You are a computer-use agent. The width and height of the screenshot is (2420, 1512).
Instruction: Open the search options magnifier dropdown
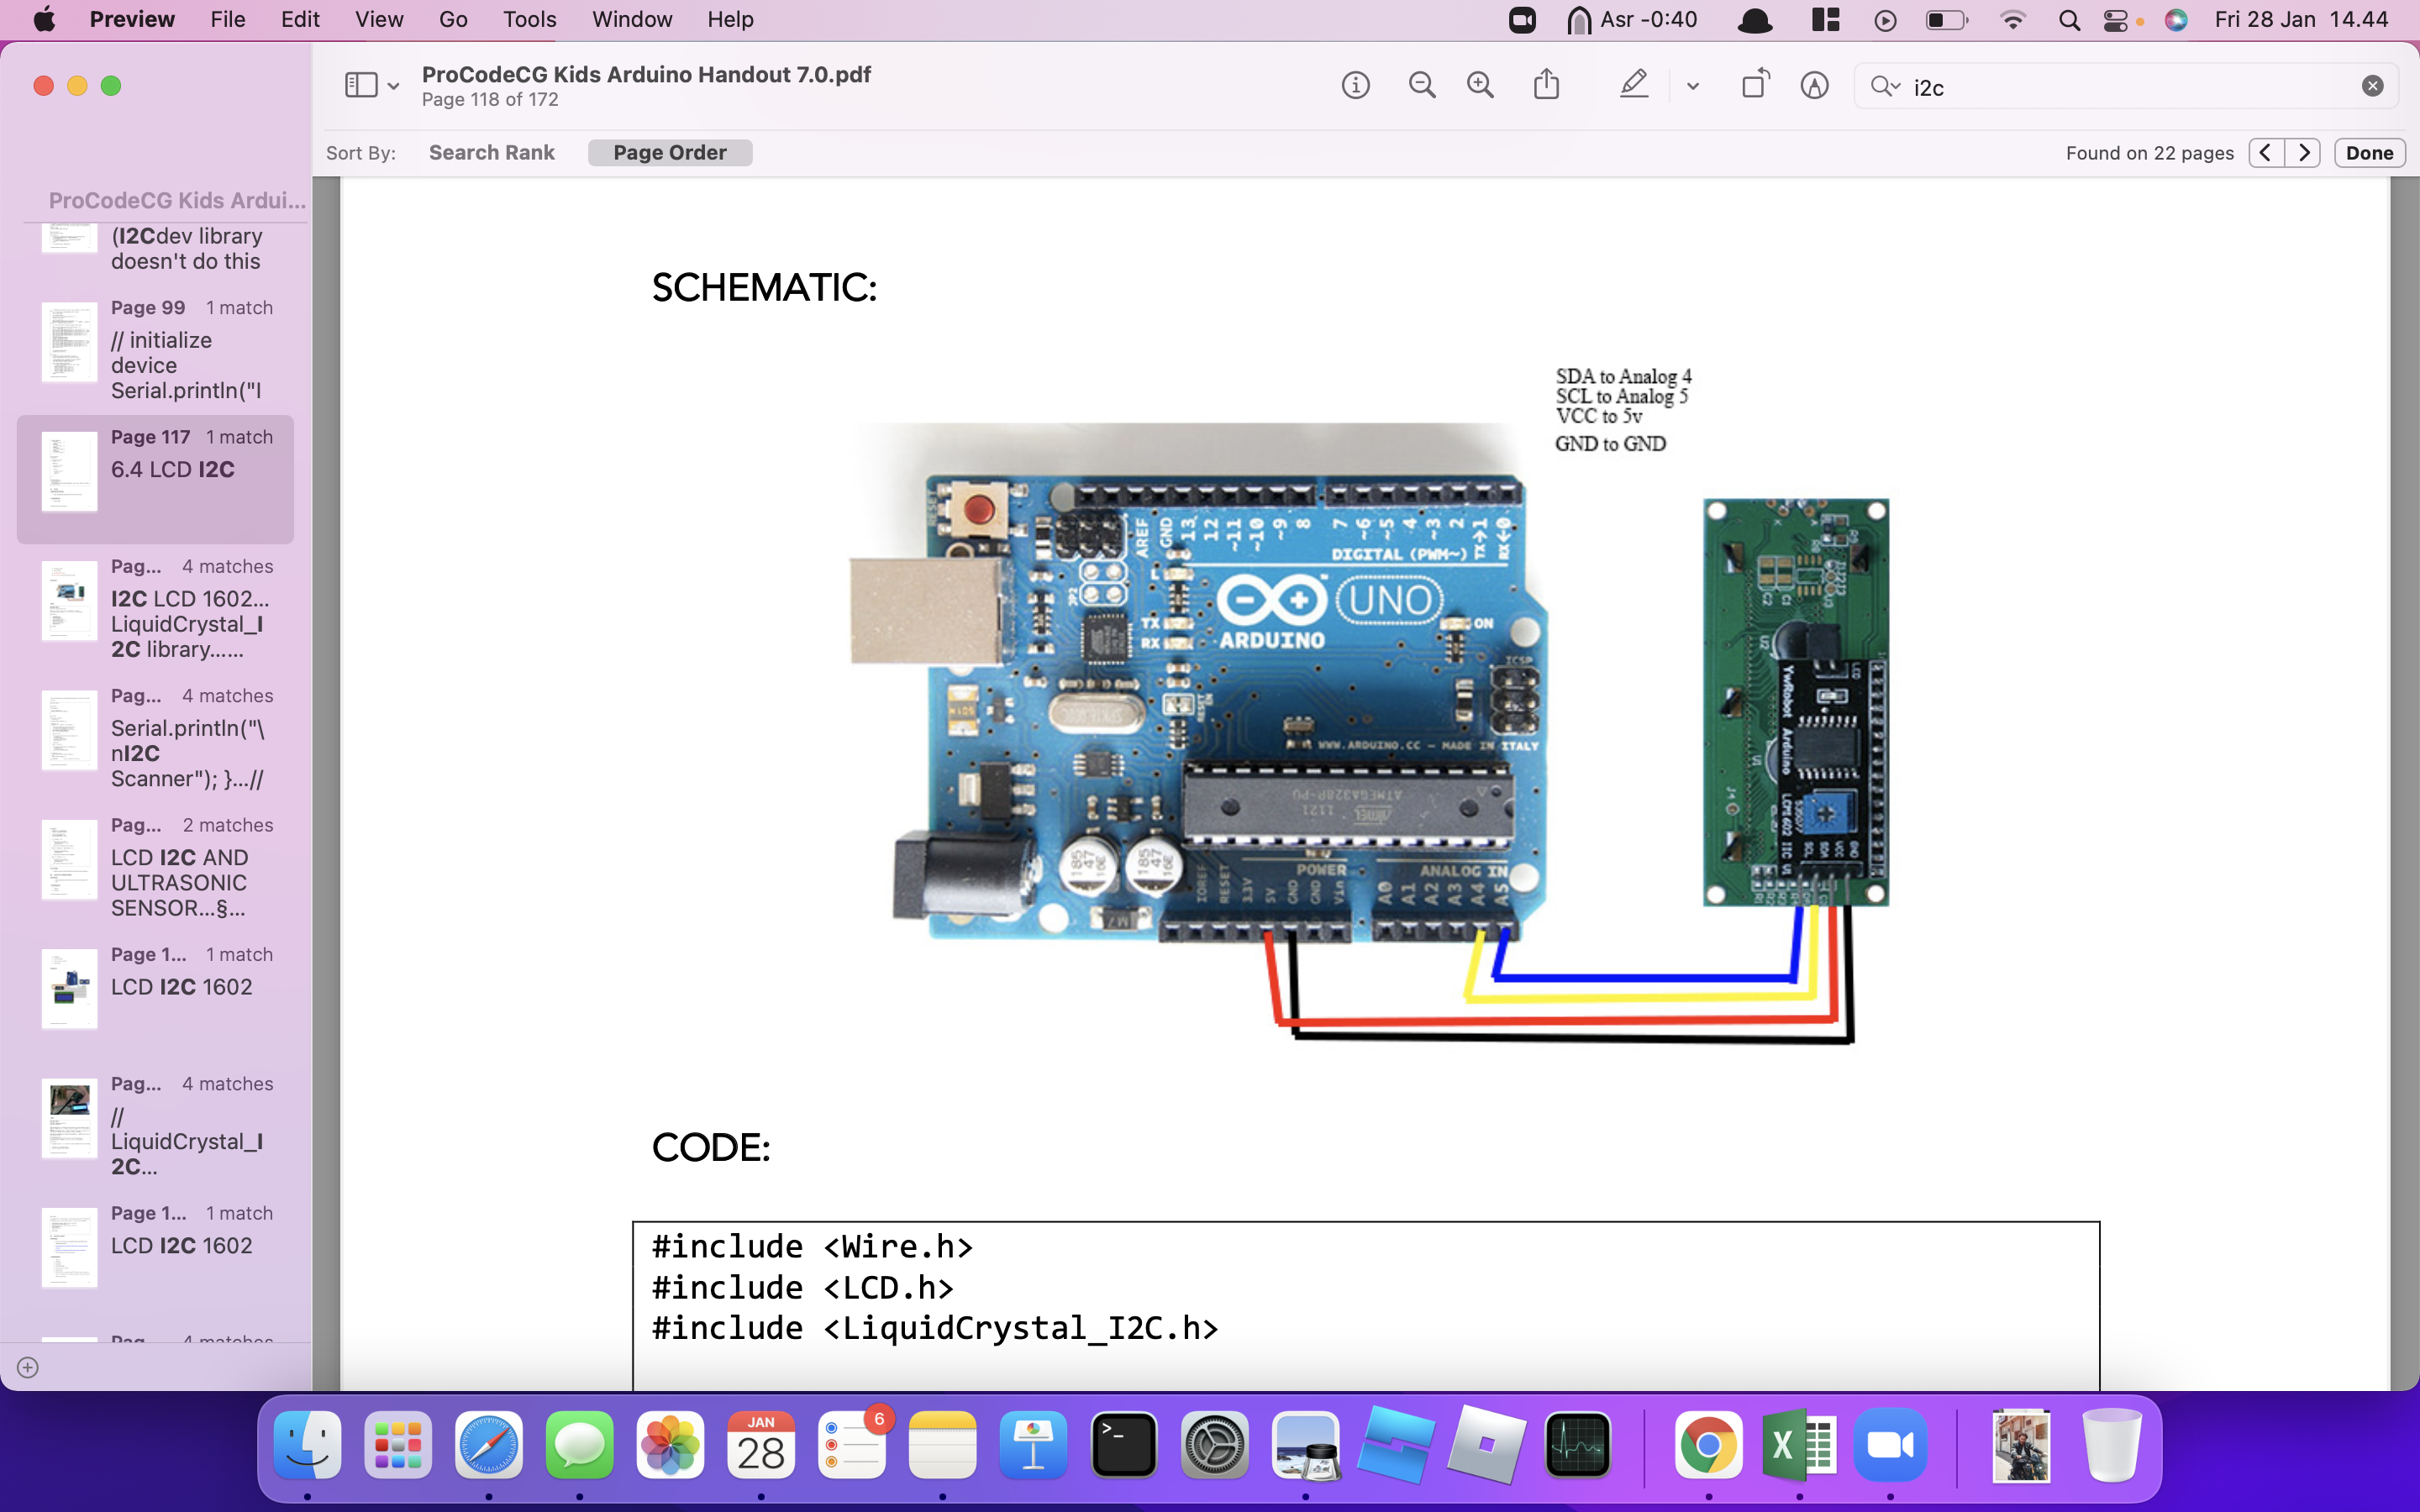(1885, 87)
